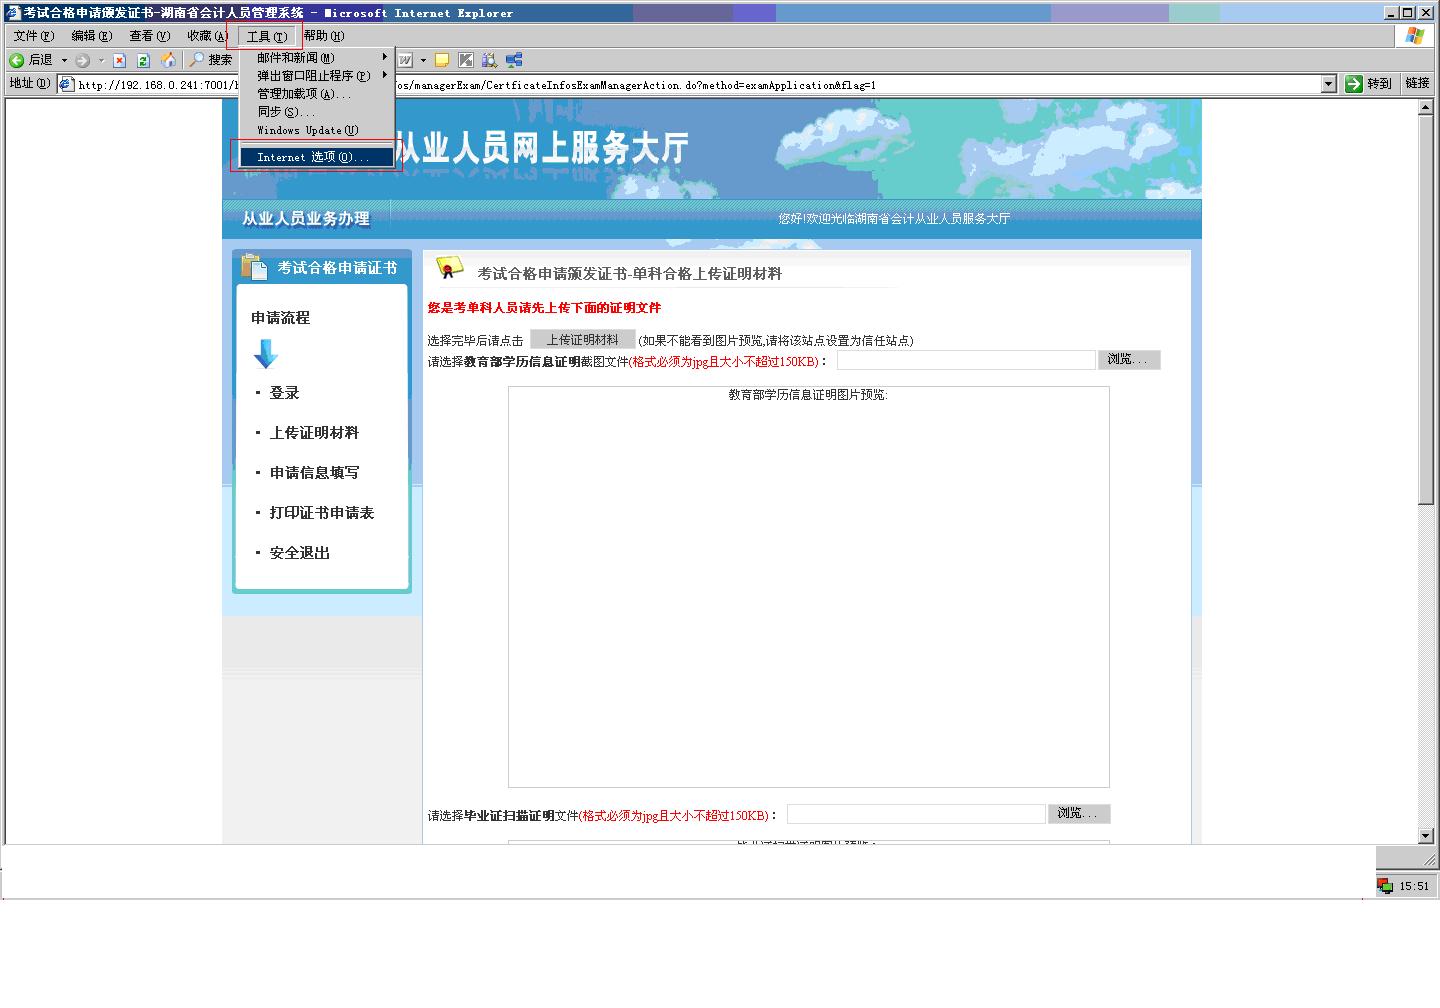Click the network computers toolbar icon
1440x1008 pixels.
(514, 60)
